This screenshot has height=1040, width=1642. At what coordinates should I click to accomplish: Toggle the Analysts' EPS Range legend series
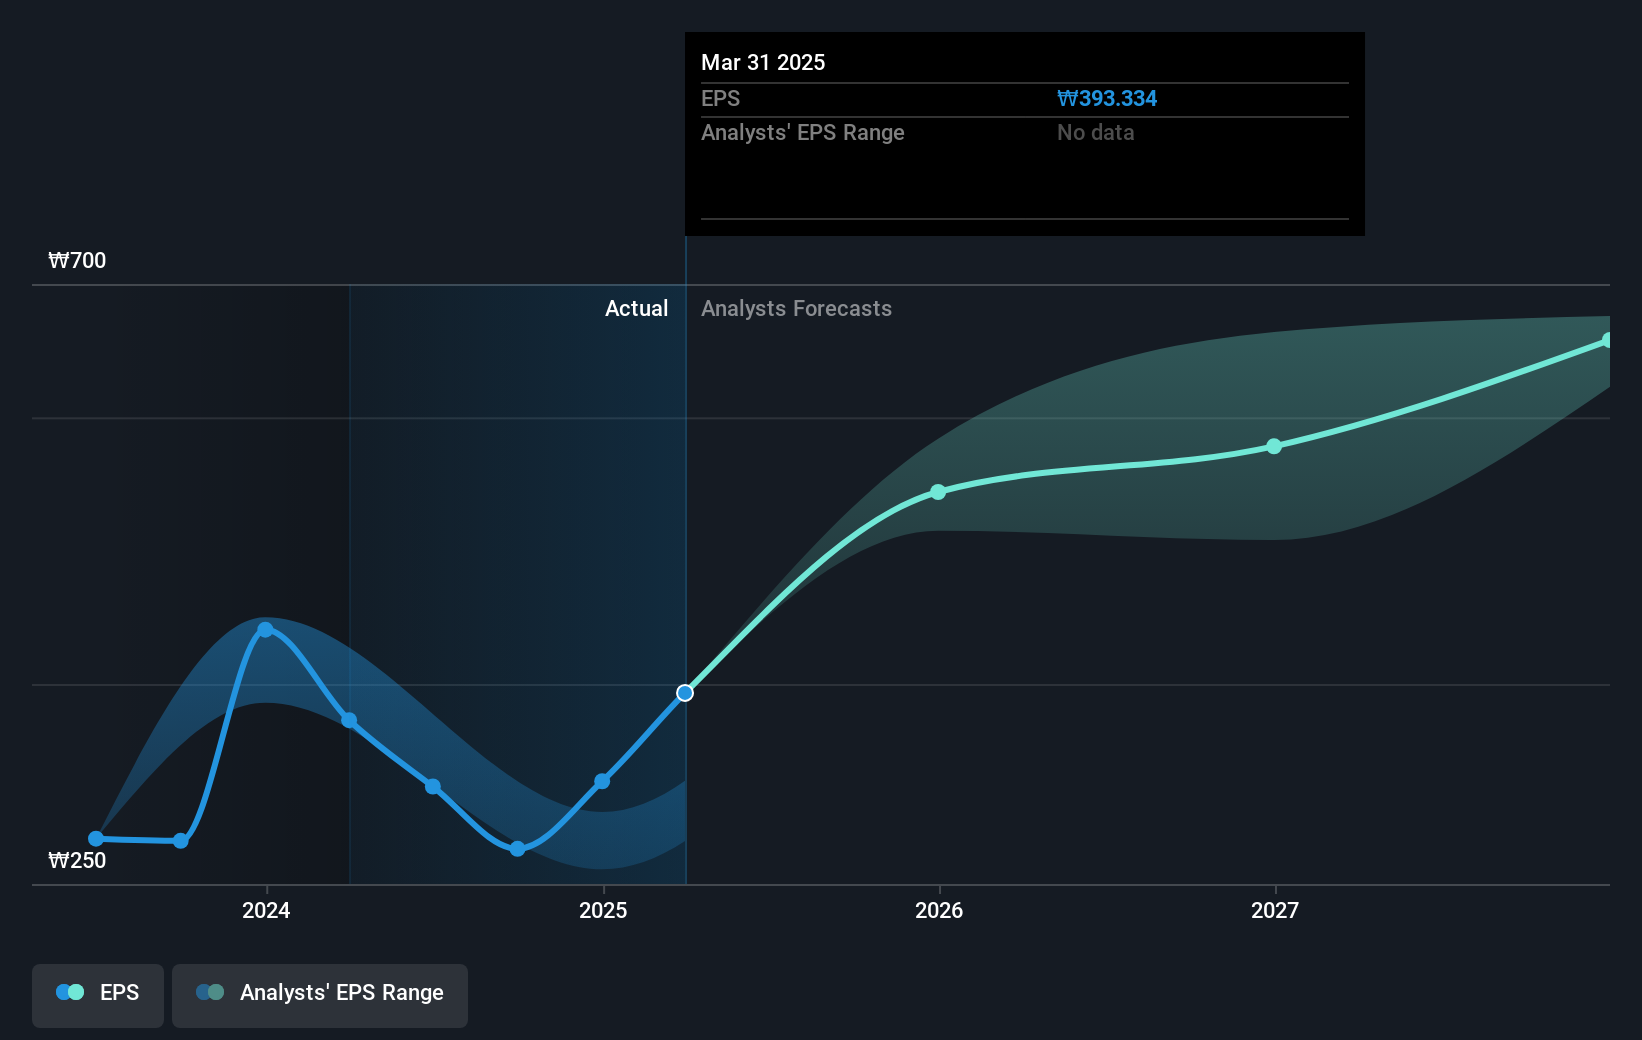[x=320, y=995]
